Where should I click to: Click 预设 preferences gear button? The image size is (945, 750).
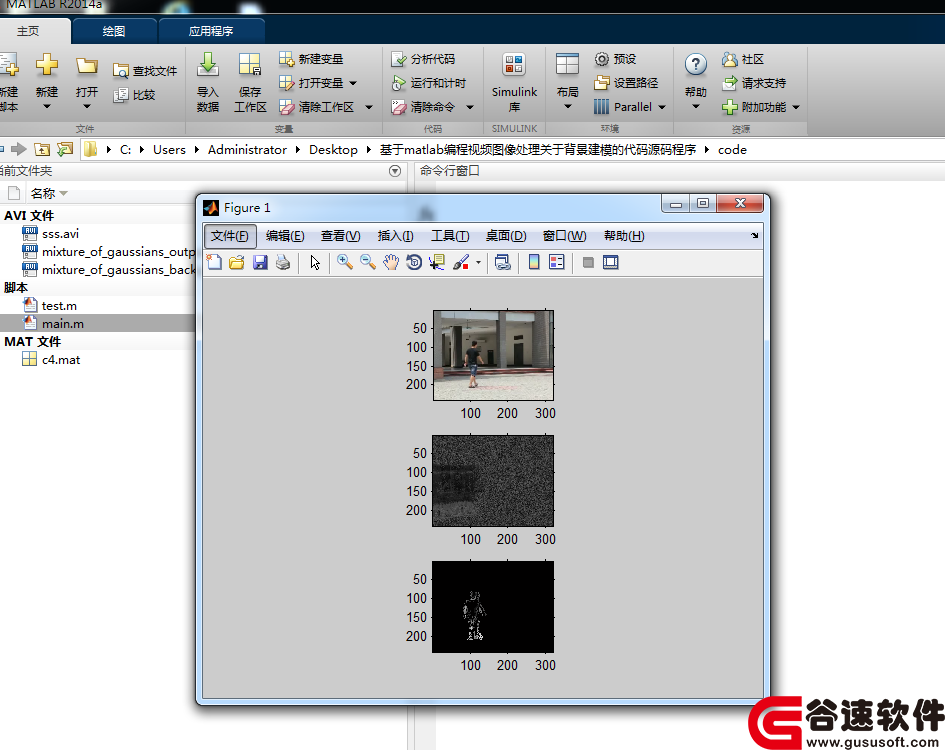pyautogui.click(x=615, y=59)
